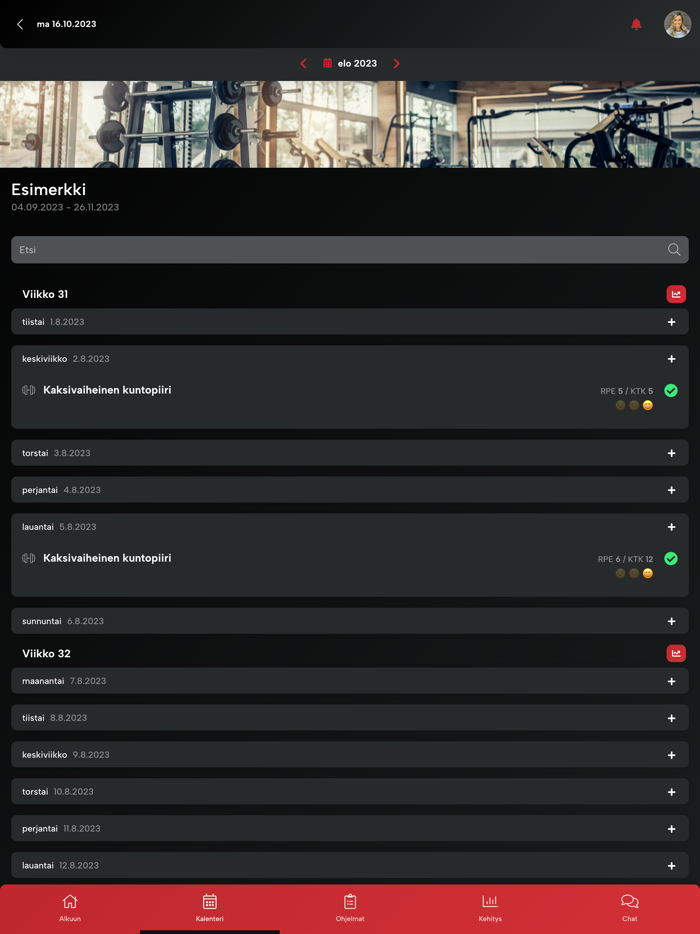Screen dimensions: 700x934
Task: Add workout on keskiviikko 9.8.2023
Action: [x=671, y=755]
